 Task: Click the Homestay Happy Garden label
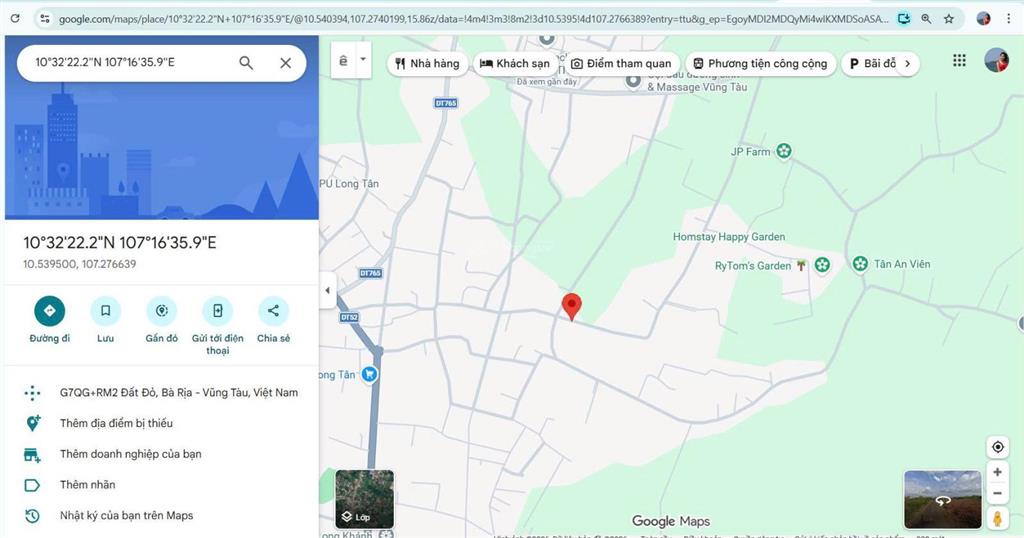[x=729, y=236]
